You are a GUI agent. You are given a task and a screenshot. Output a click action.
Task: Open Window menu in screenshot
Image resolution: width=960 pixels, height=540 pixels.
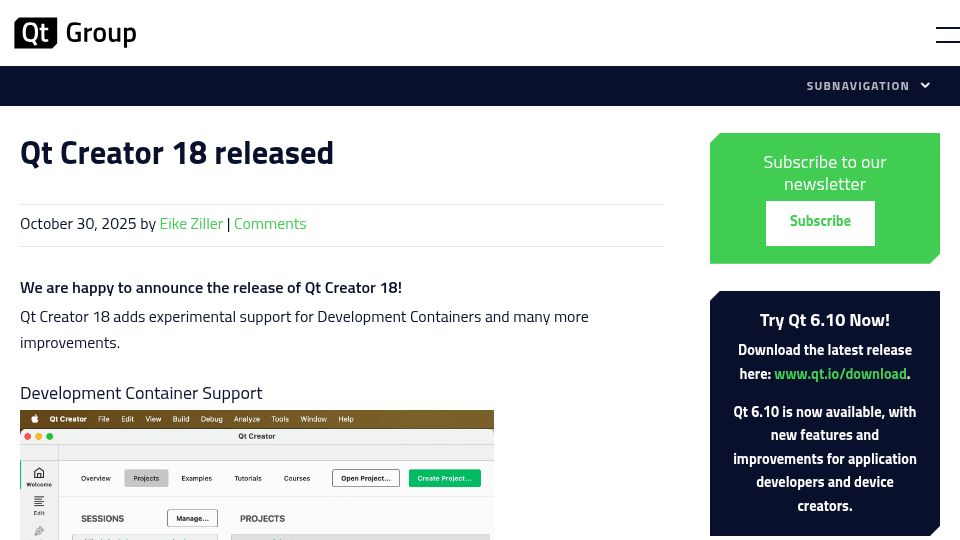pyautogui.click(x=313, y=419)
